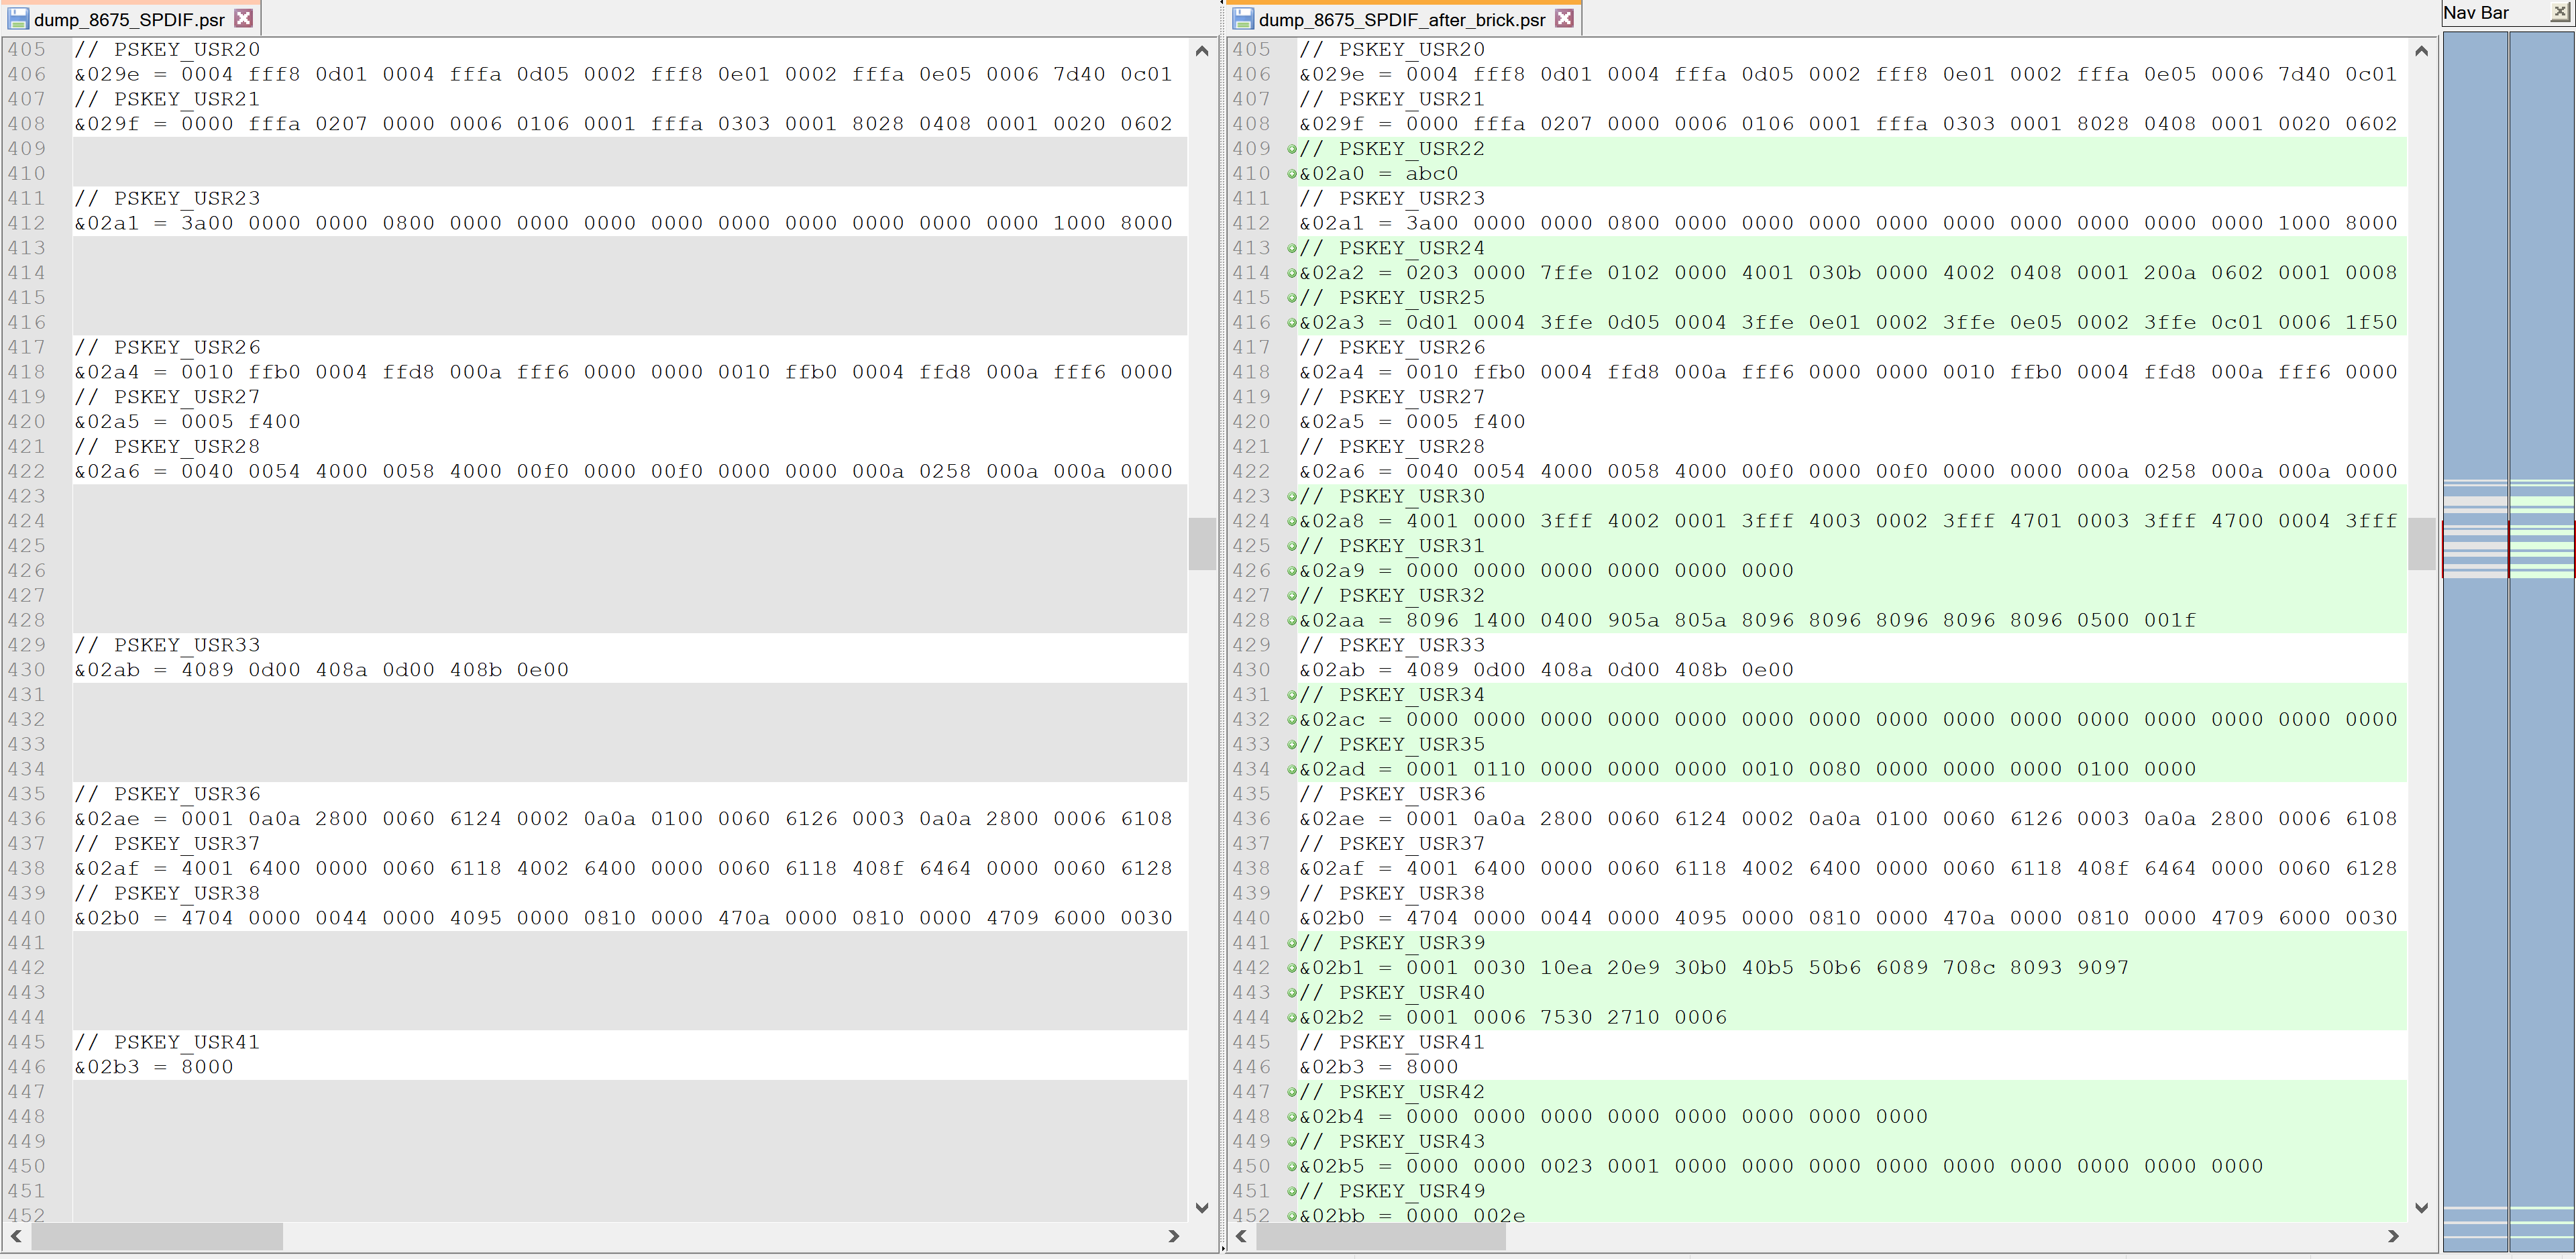Click left pane scroll down arrow
The width and height of the screenshot is (2576, 1259).
1202,1208
